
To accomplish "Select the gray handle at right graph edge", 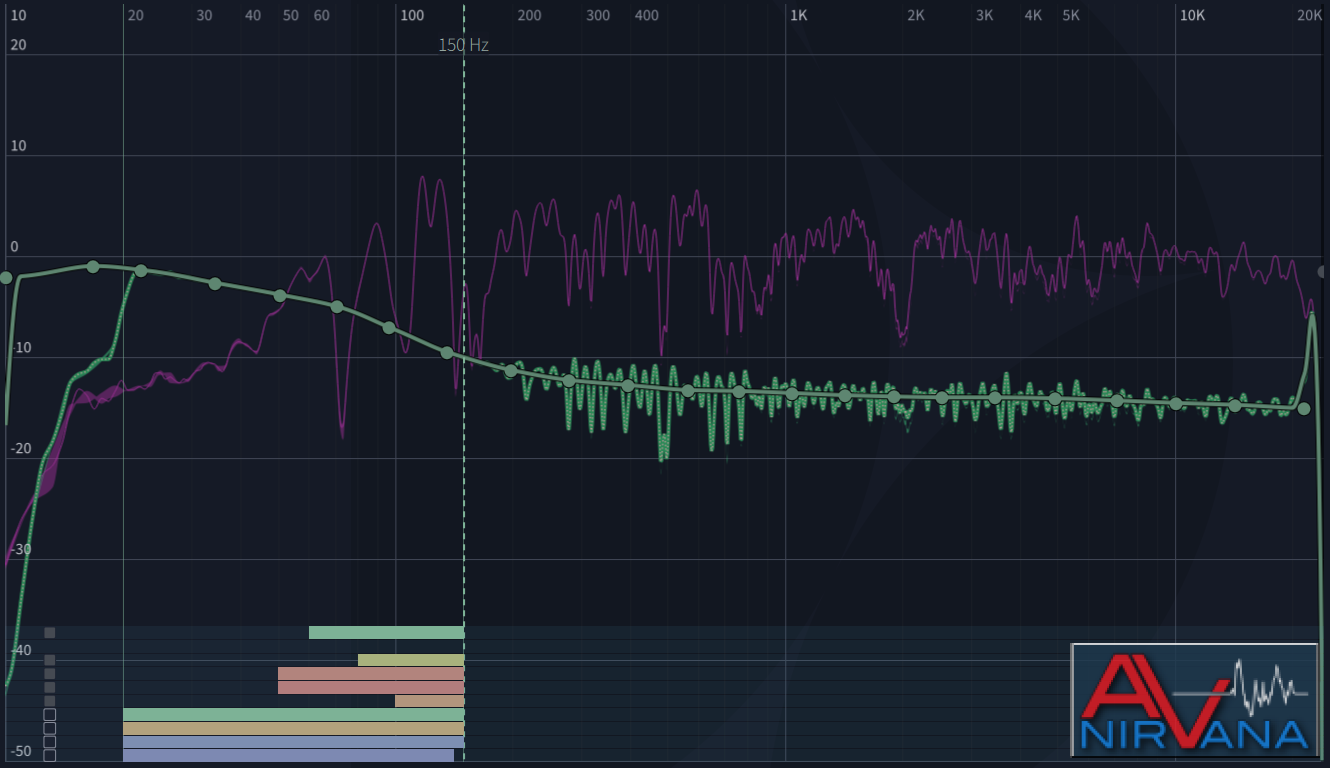I will coord(1324,272).
